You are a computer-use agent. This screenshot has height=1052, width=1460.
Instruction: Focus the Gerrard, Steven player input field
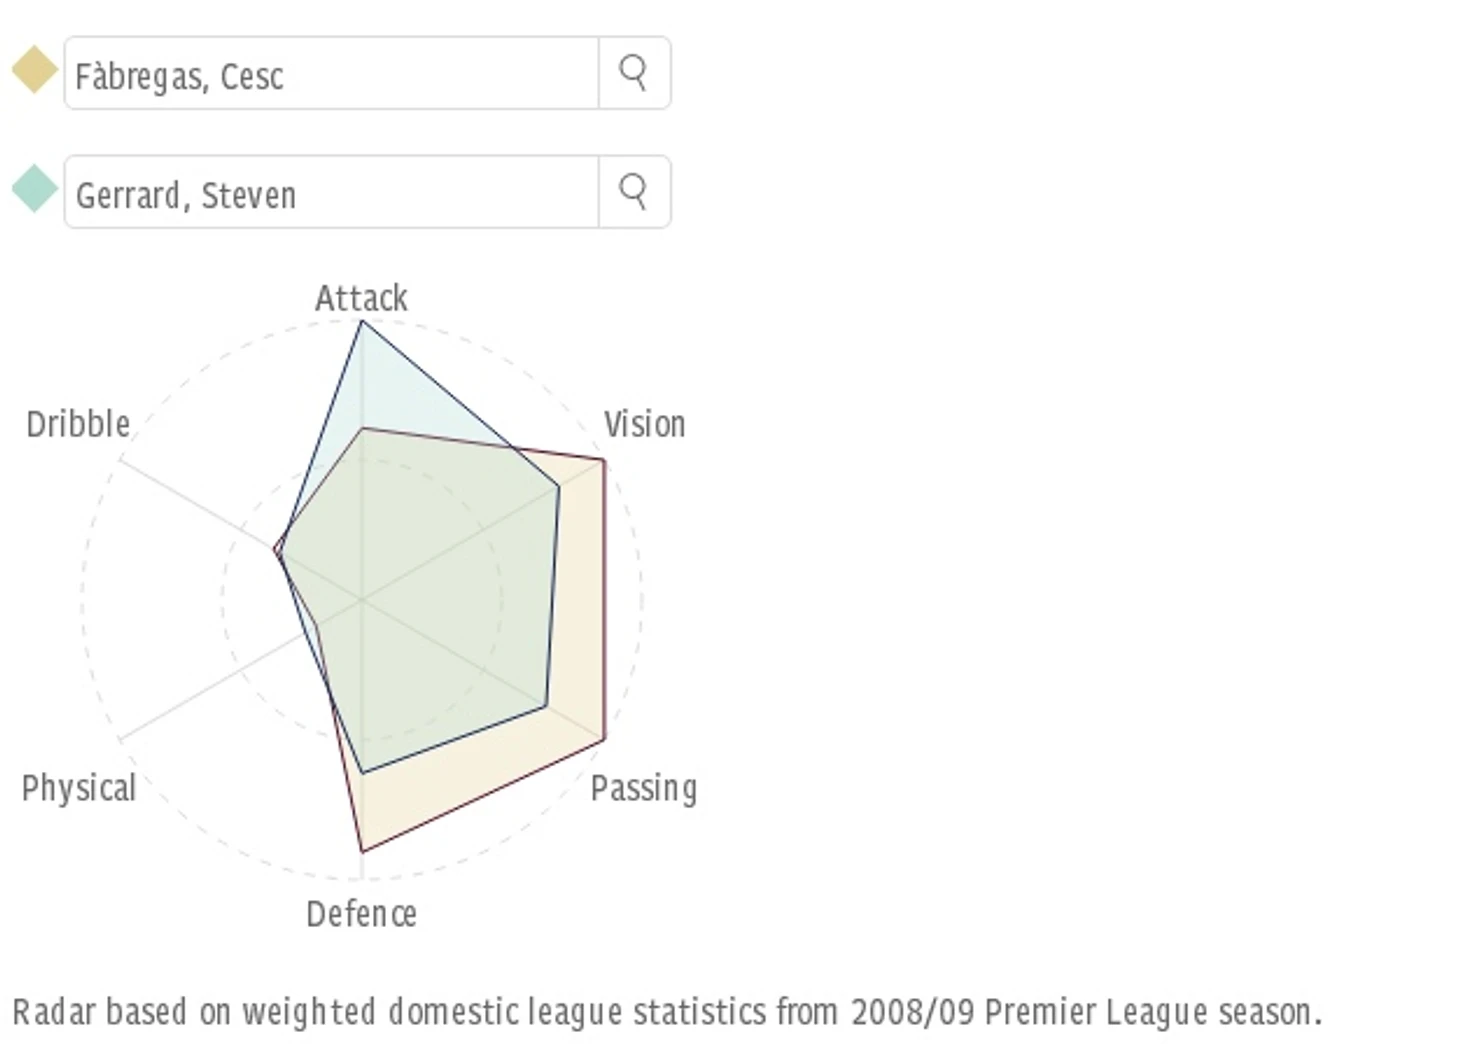pos(331,191)
